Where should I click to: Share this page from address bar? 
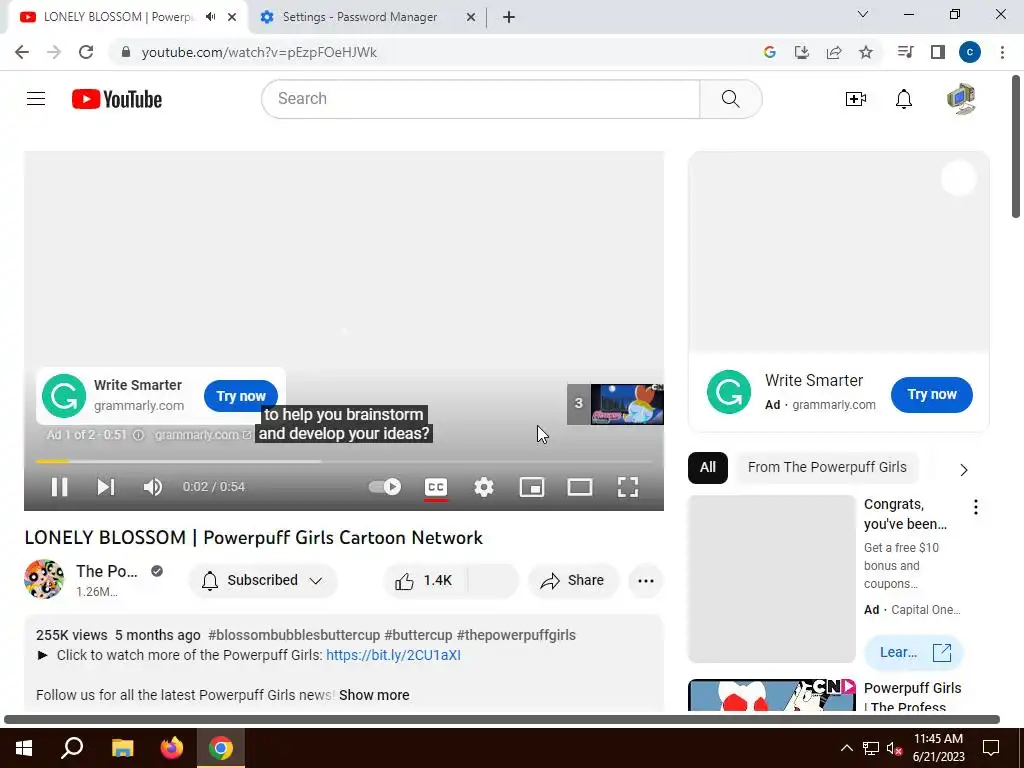(834, 52)
